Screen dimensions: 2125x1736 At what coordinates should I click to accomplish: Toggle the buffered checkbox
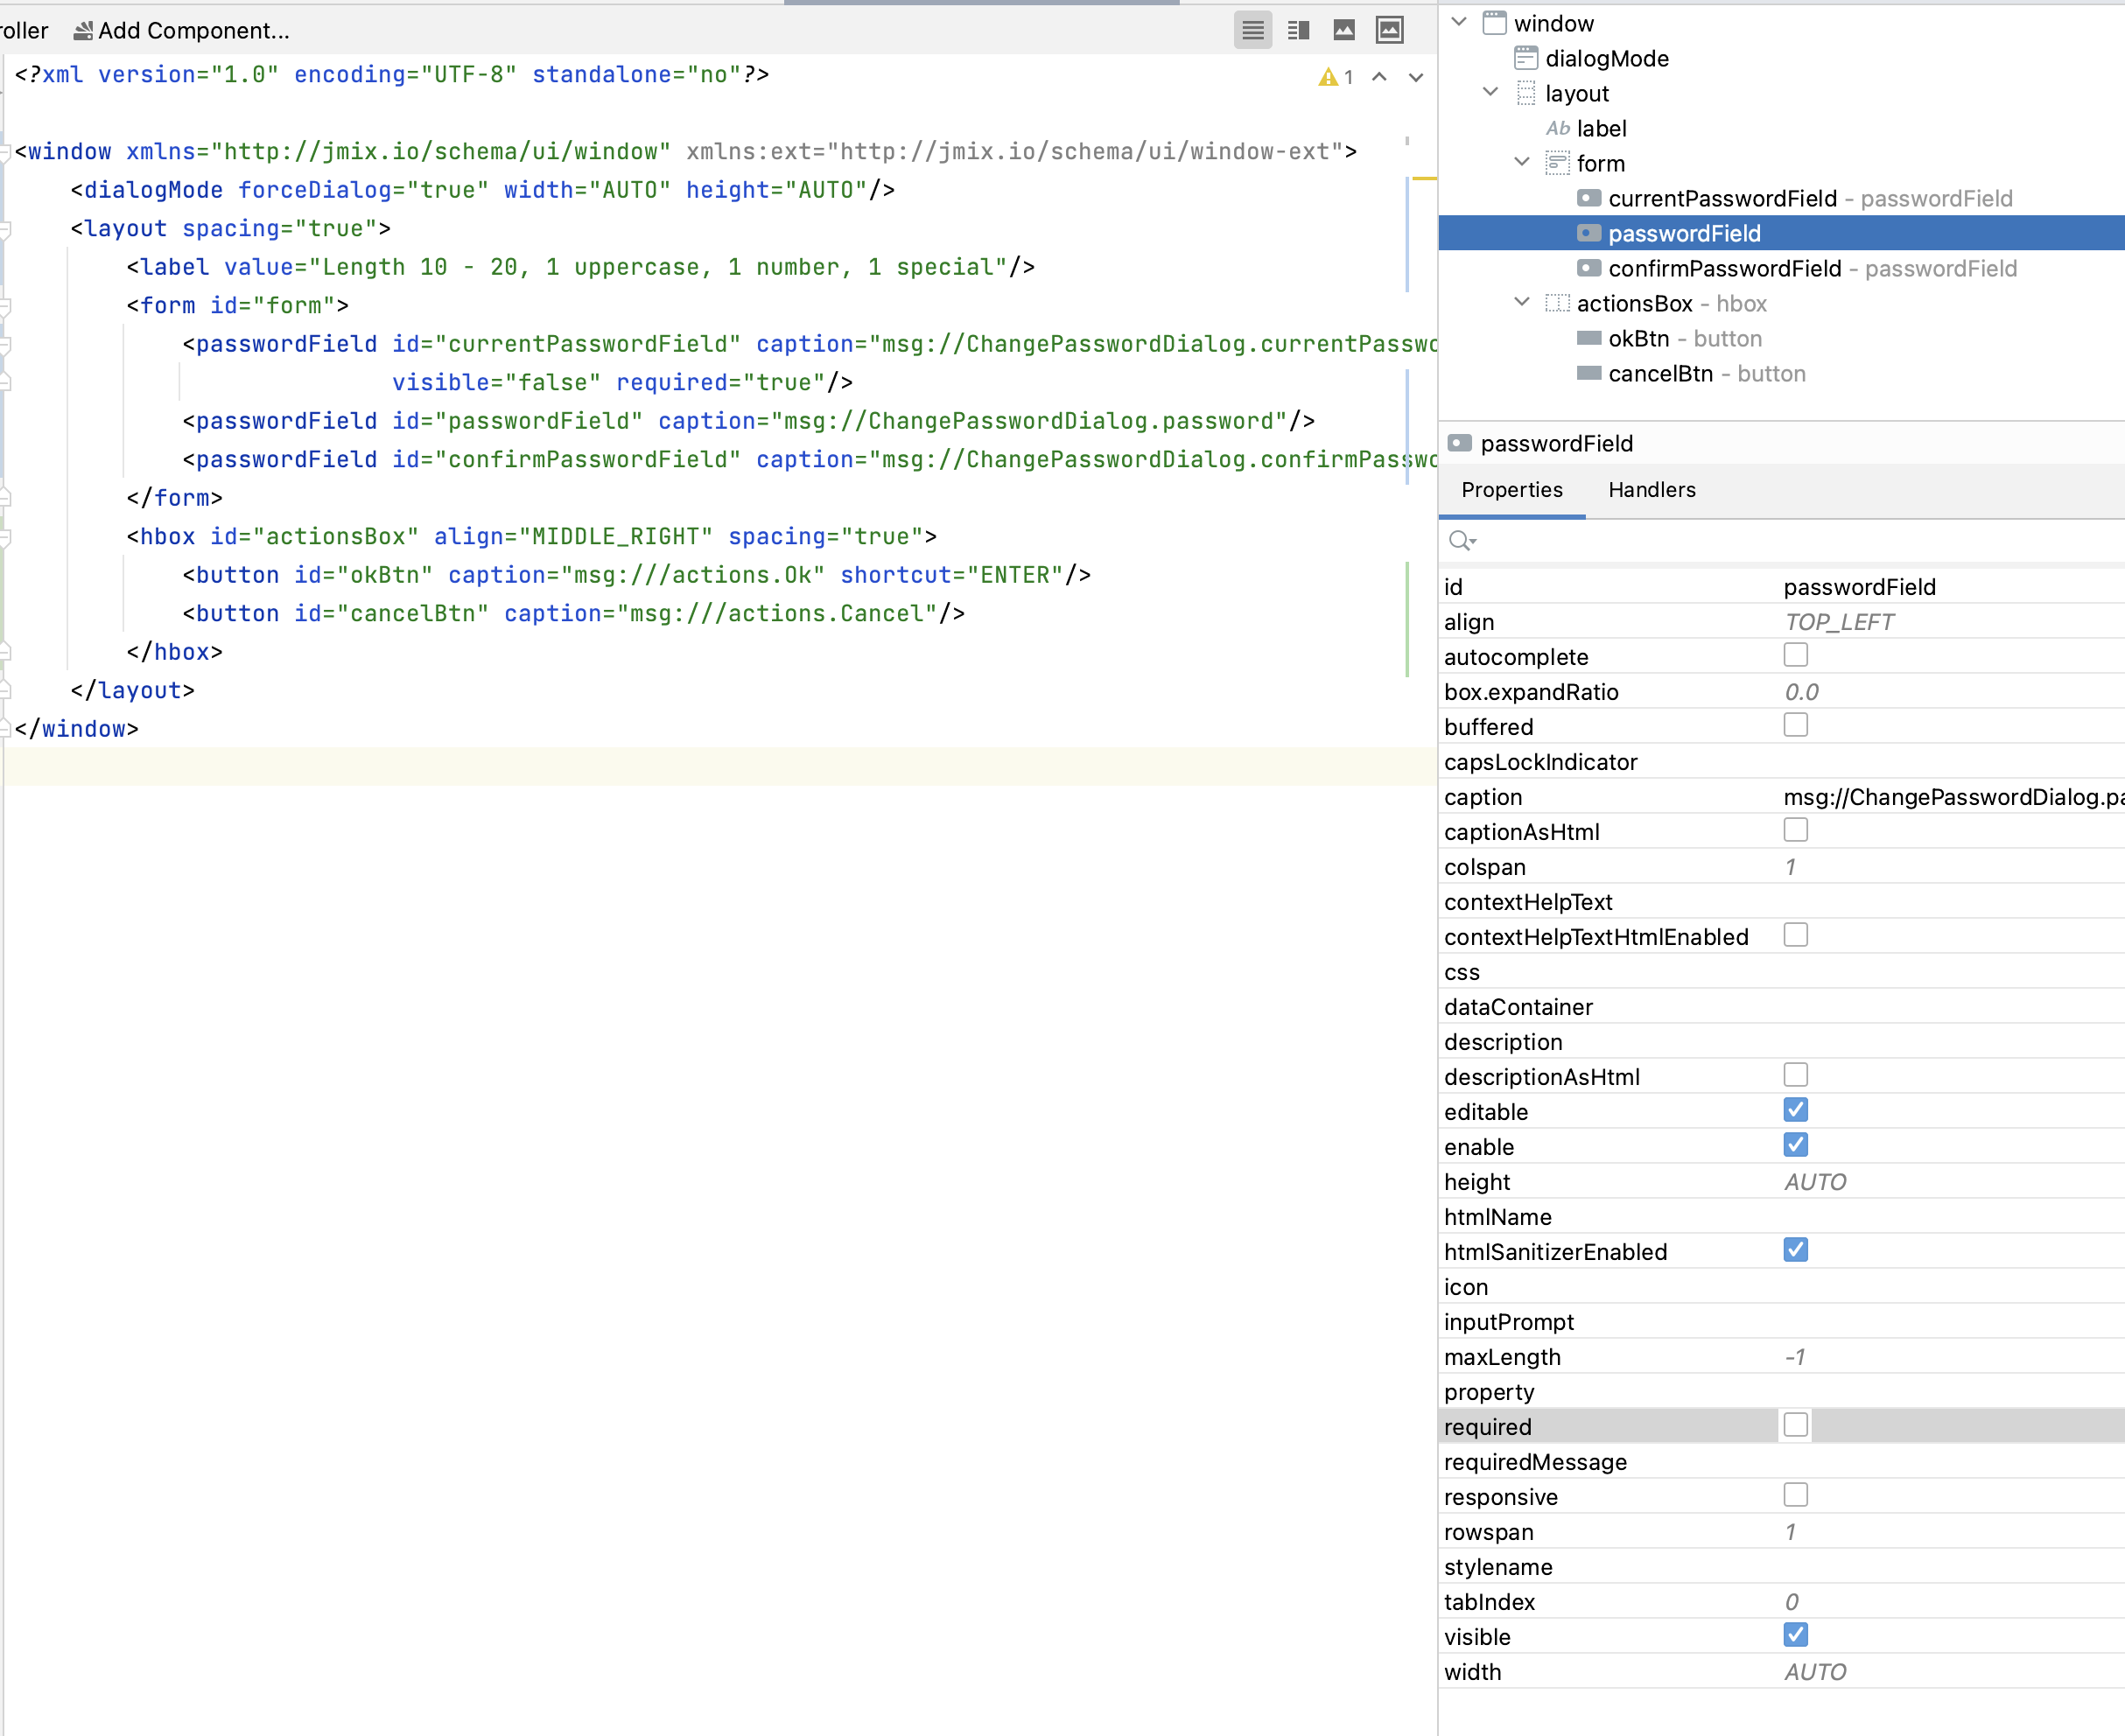[x=1795, y=725]
